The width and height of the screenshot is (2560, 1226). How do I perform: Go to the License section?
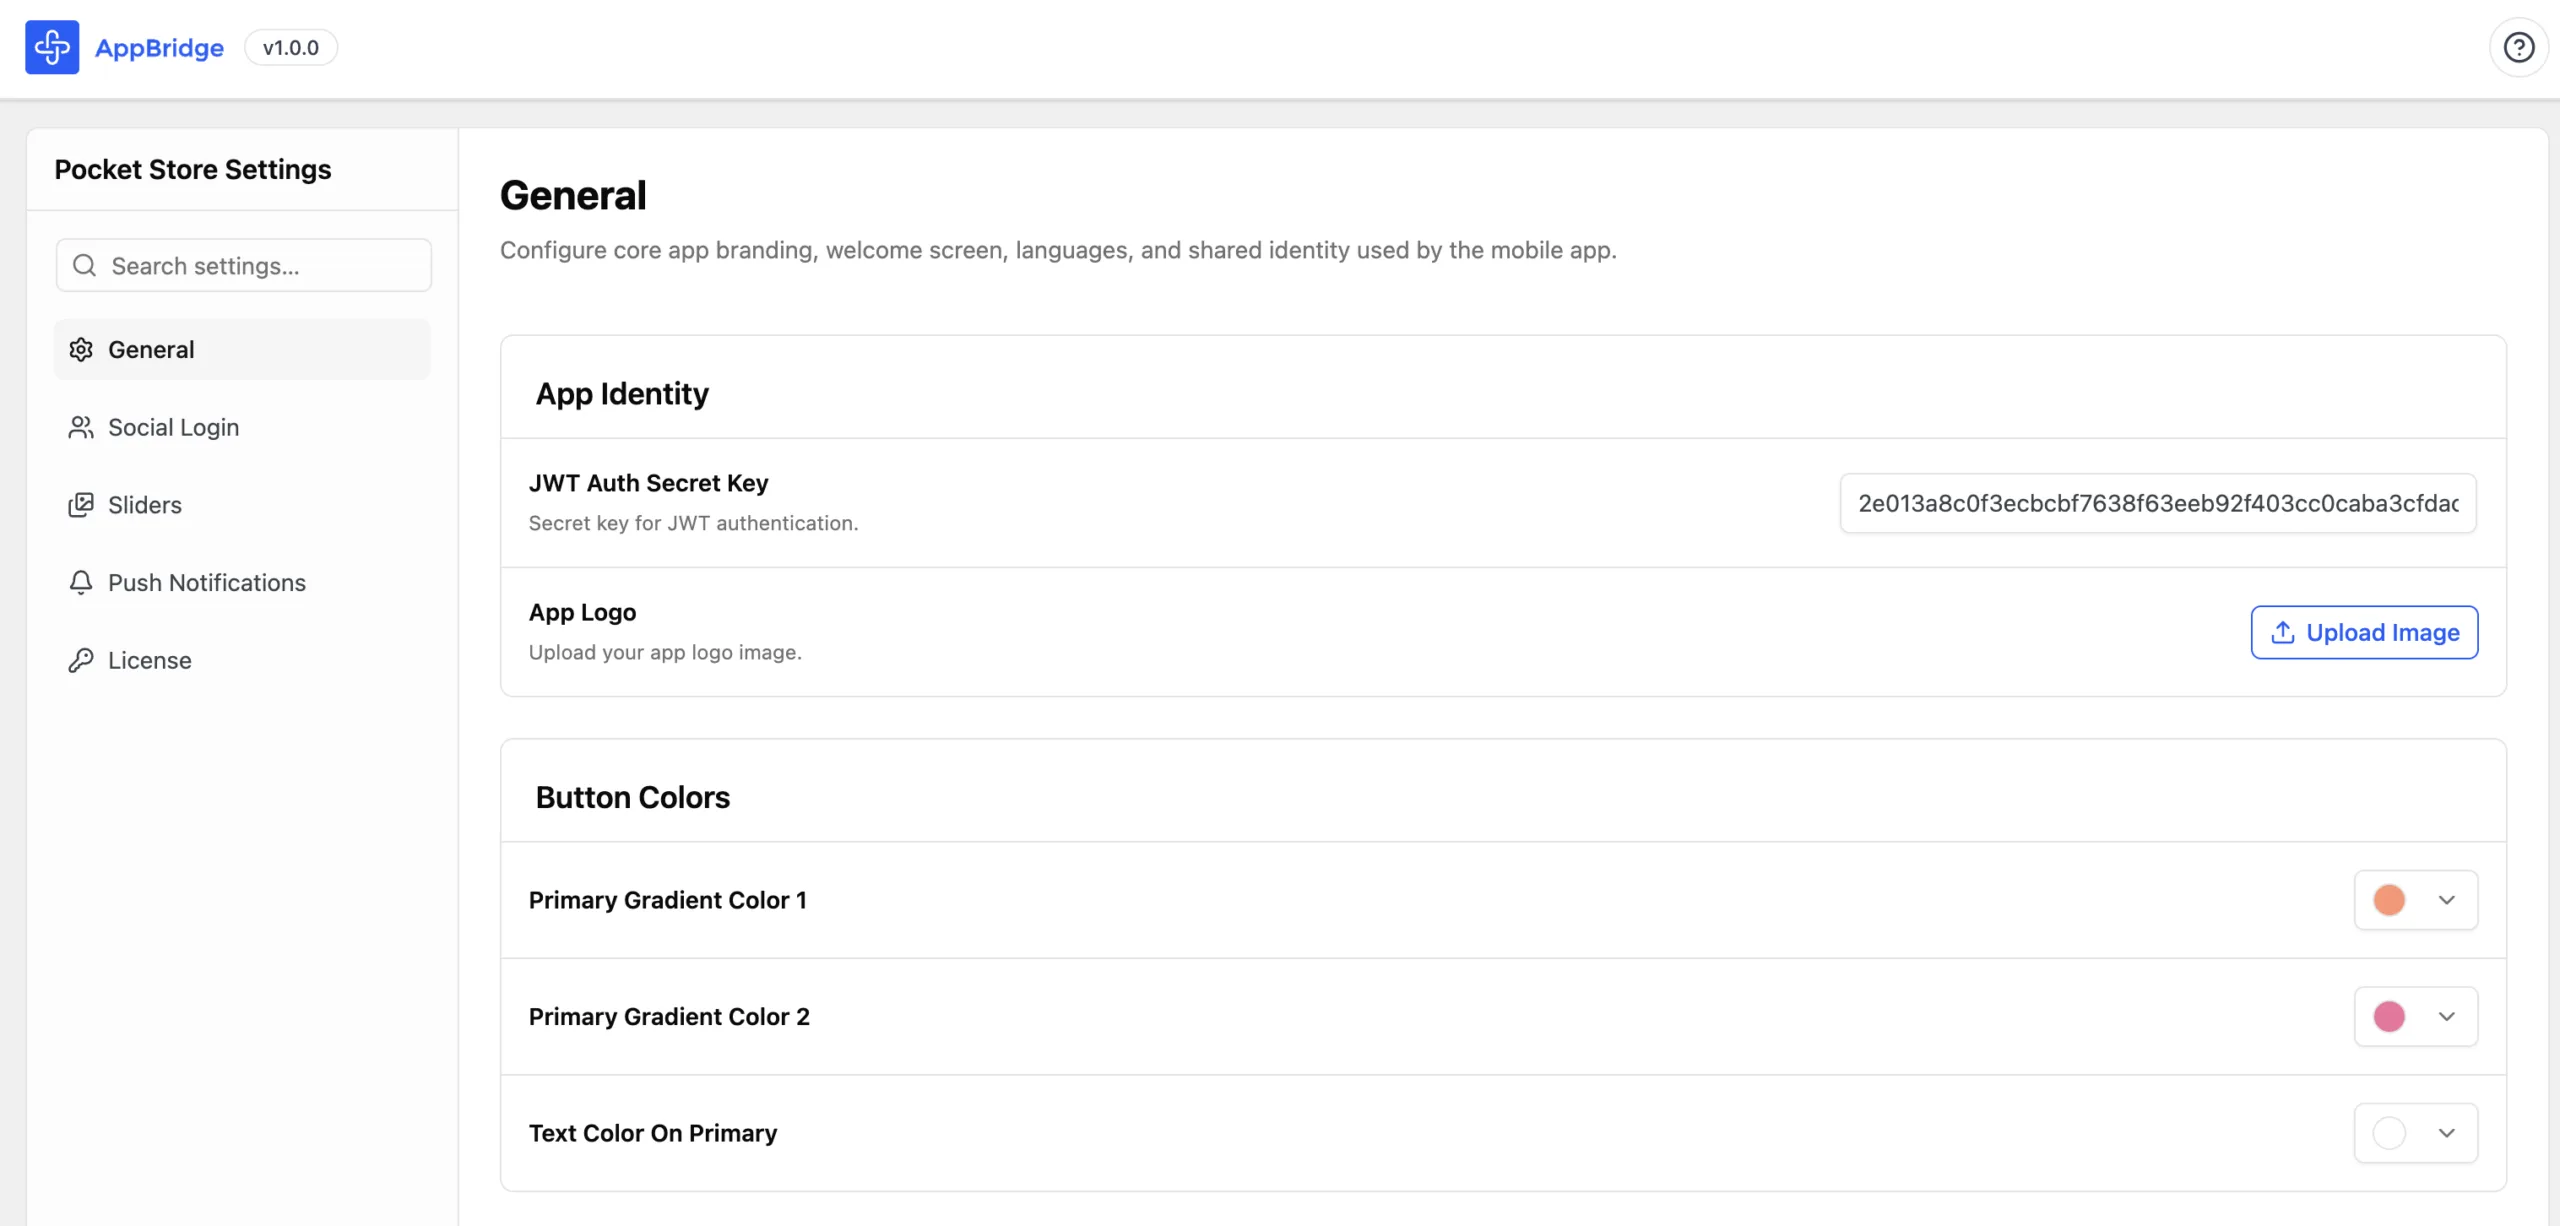[242, 660]
